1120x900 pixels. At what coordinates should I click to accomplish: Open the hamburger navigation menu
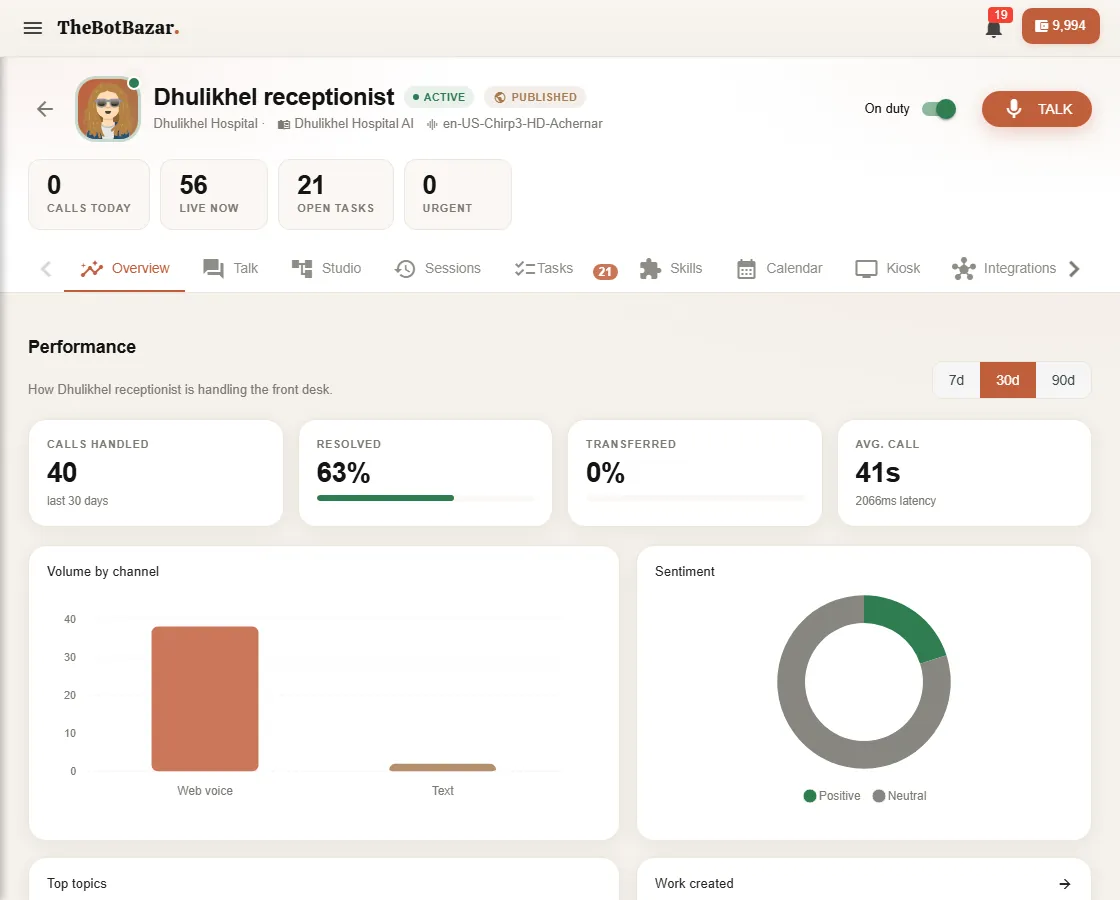pyautogui.click(x=33, y=28)
